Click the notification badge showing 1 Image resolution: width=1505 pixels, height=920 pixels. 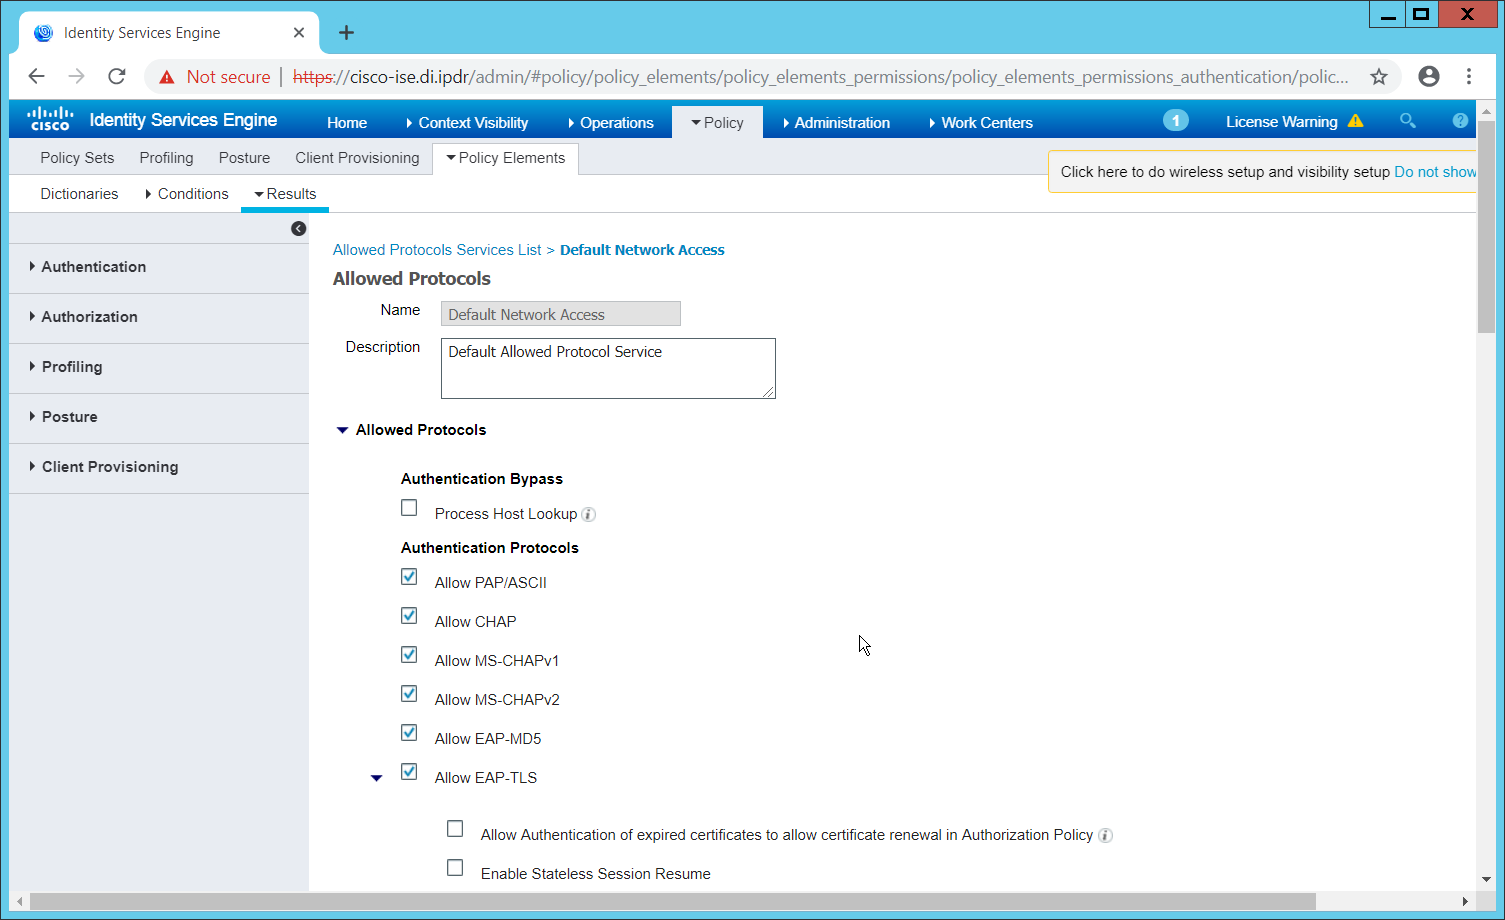point(1175,121)
